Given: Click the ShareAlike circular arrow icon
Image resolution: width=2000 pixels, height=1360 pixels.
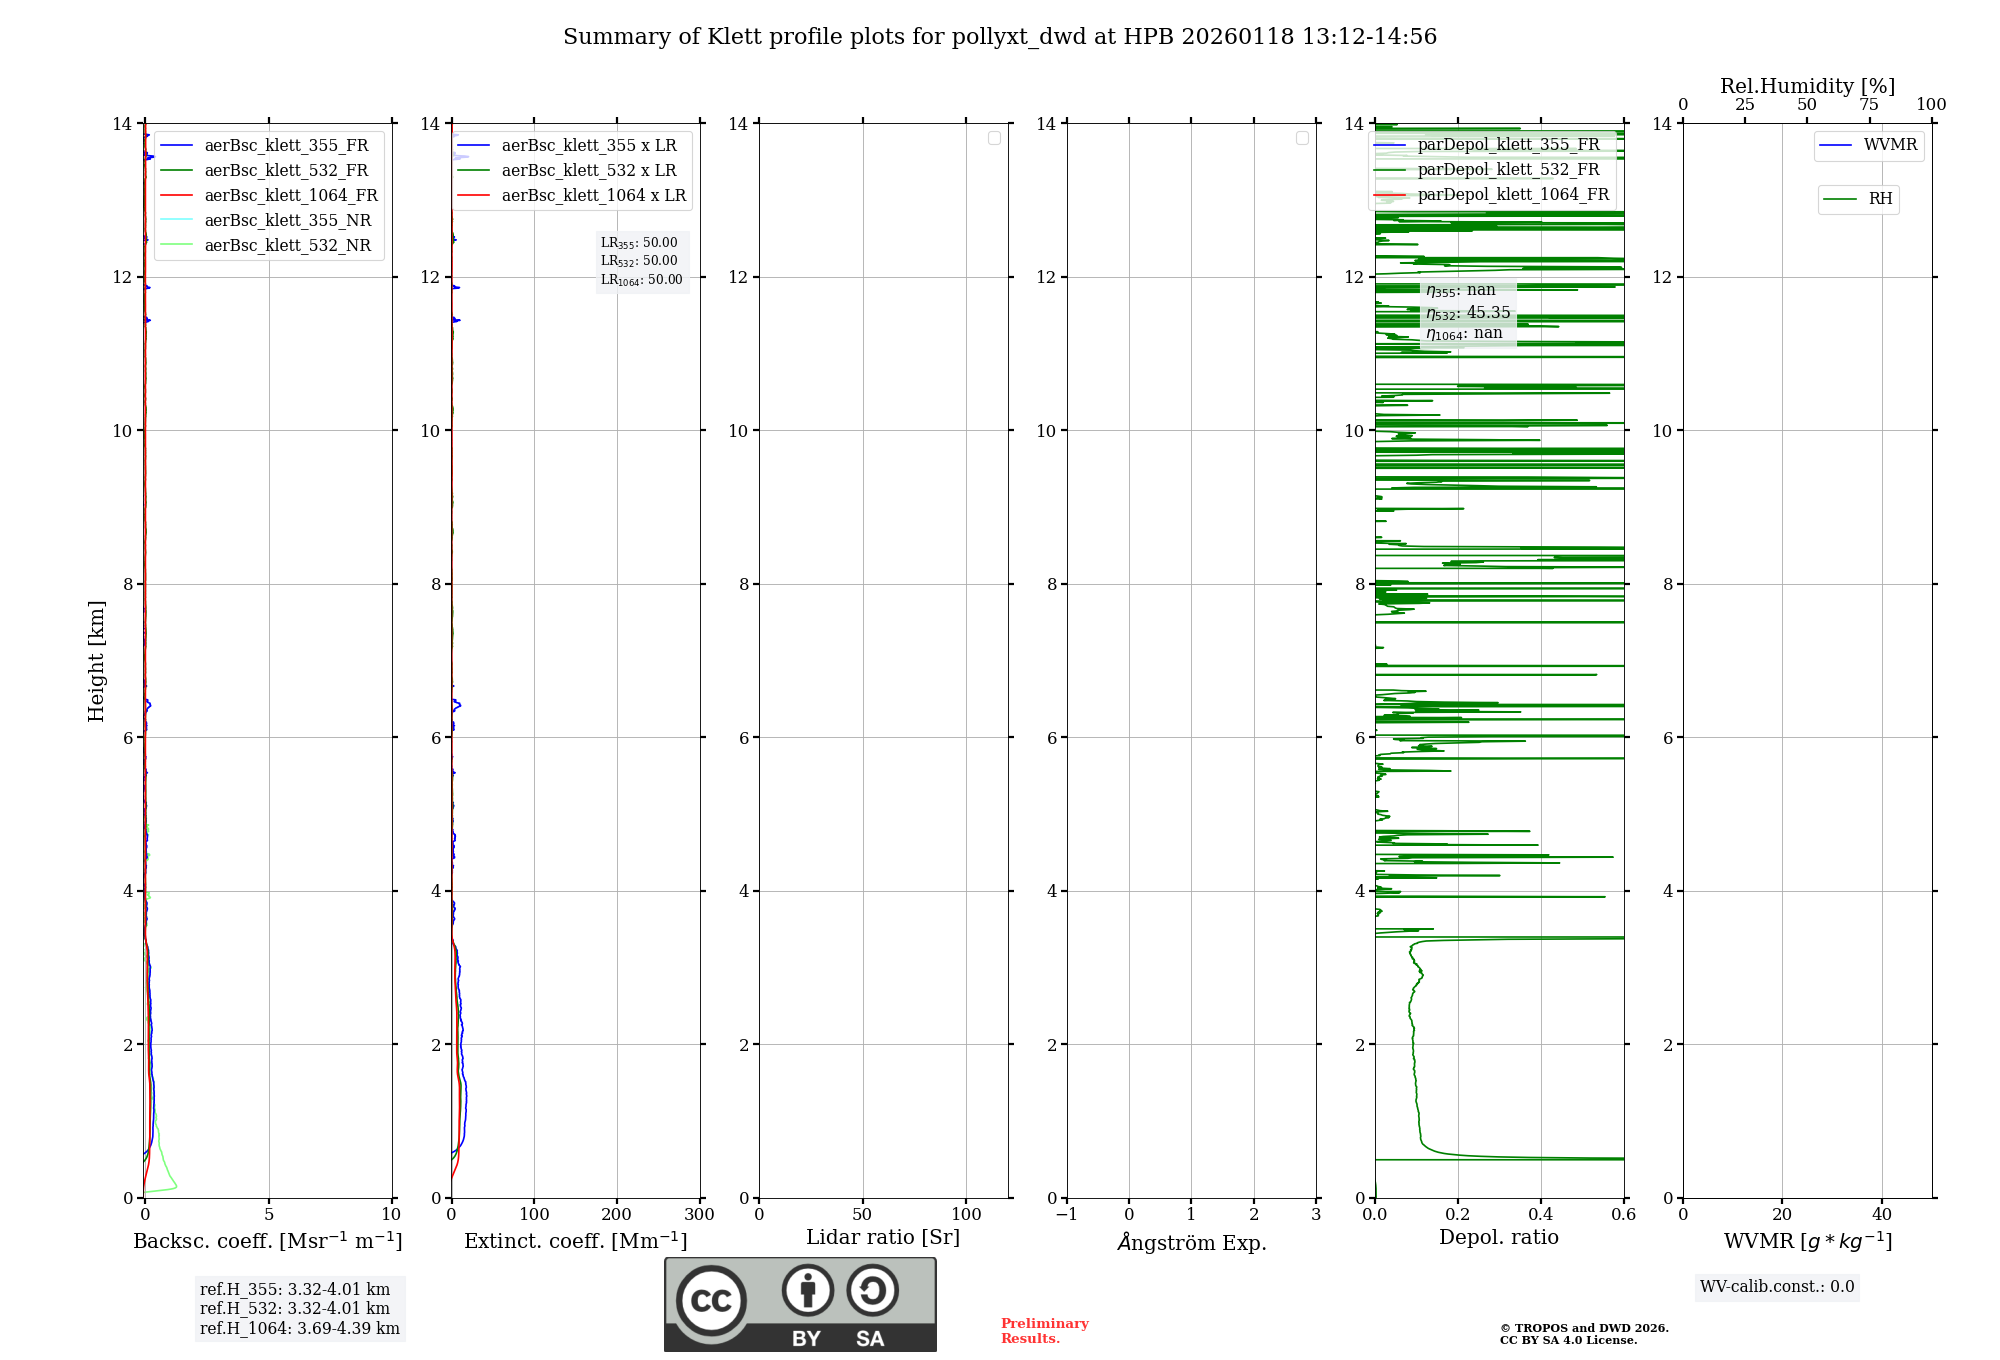Looking at the screenshot, I should pyautogui.click(x=872, y=1290).
